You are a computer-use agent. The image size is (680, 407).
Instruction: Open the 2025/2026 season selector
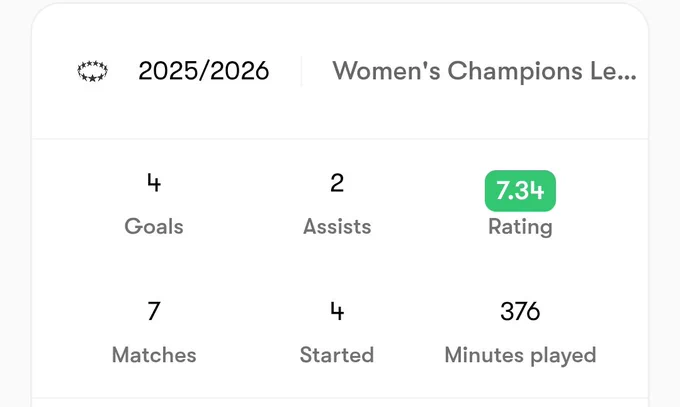tap(203, 71)
